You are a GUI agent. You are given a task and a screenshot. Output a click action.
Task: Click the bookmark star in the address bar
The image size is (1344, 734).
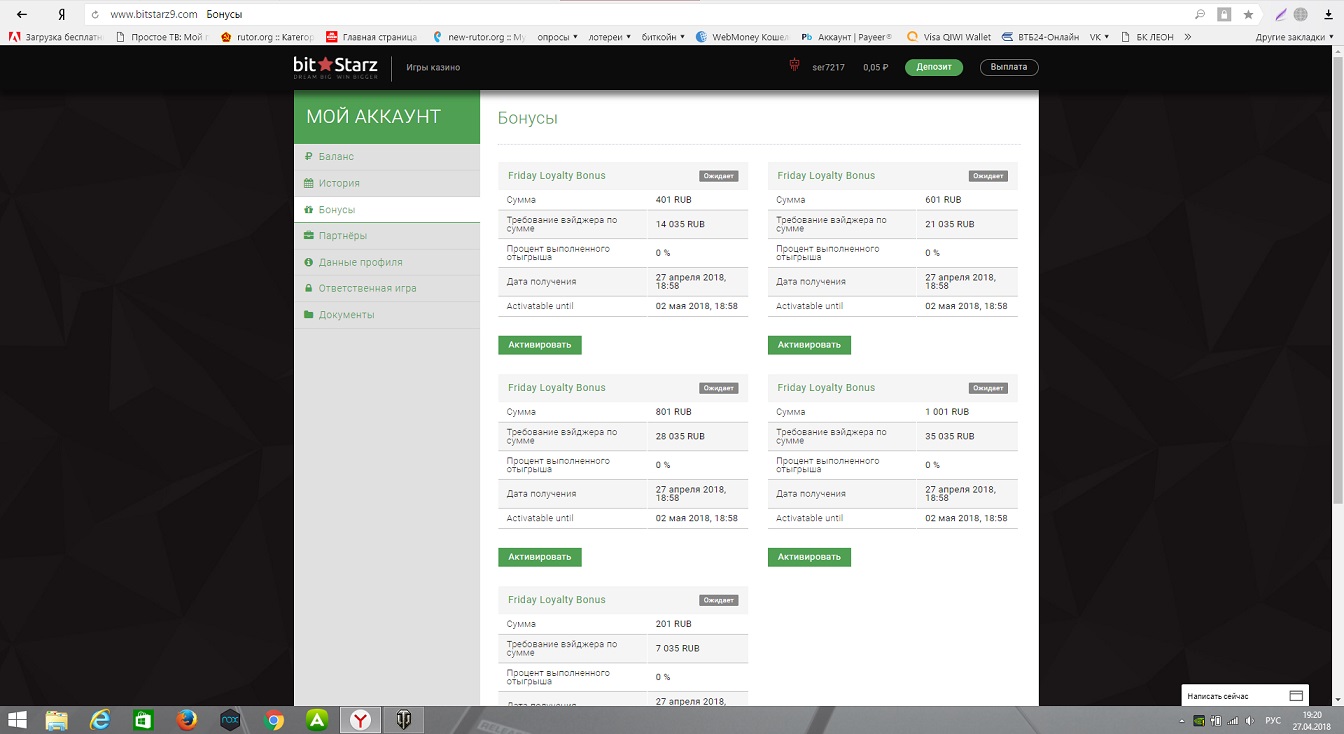[1248, 15]
